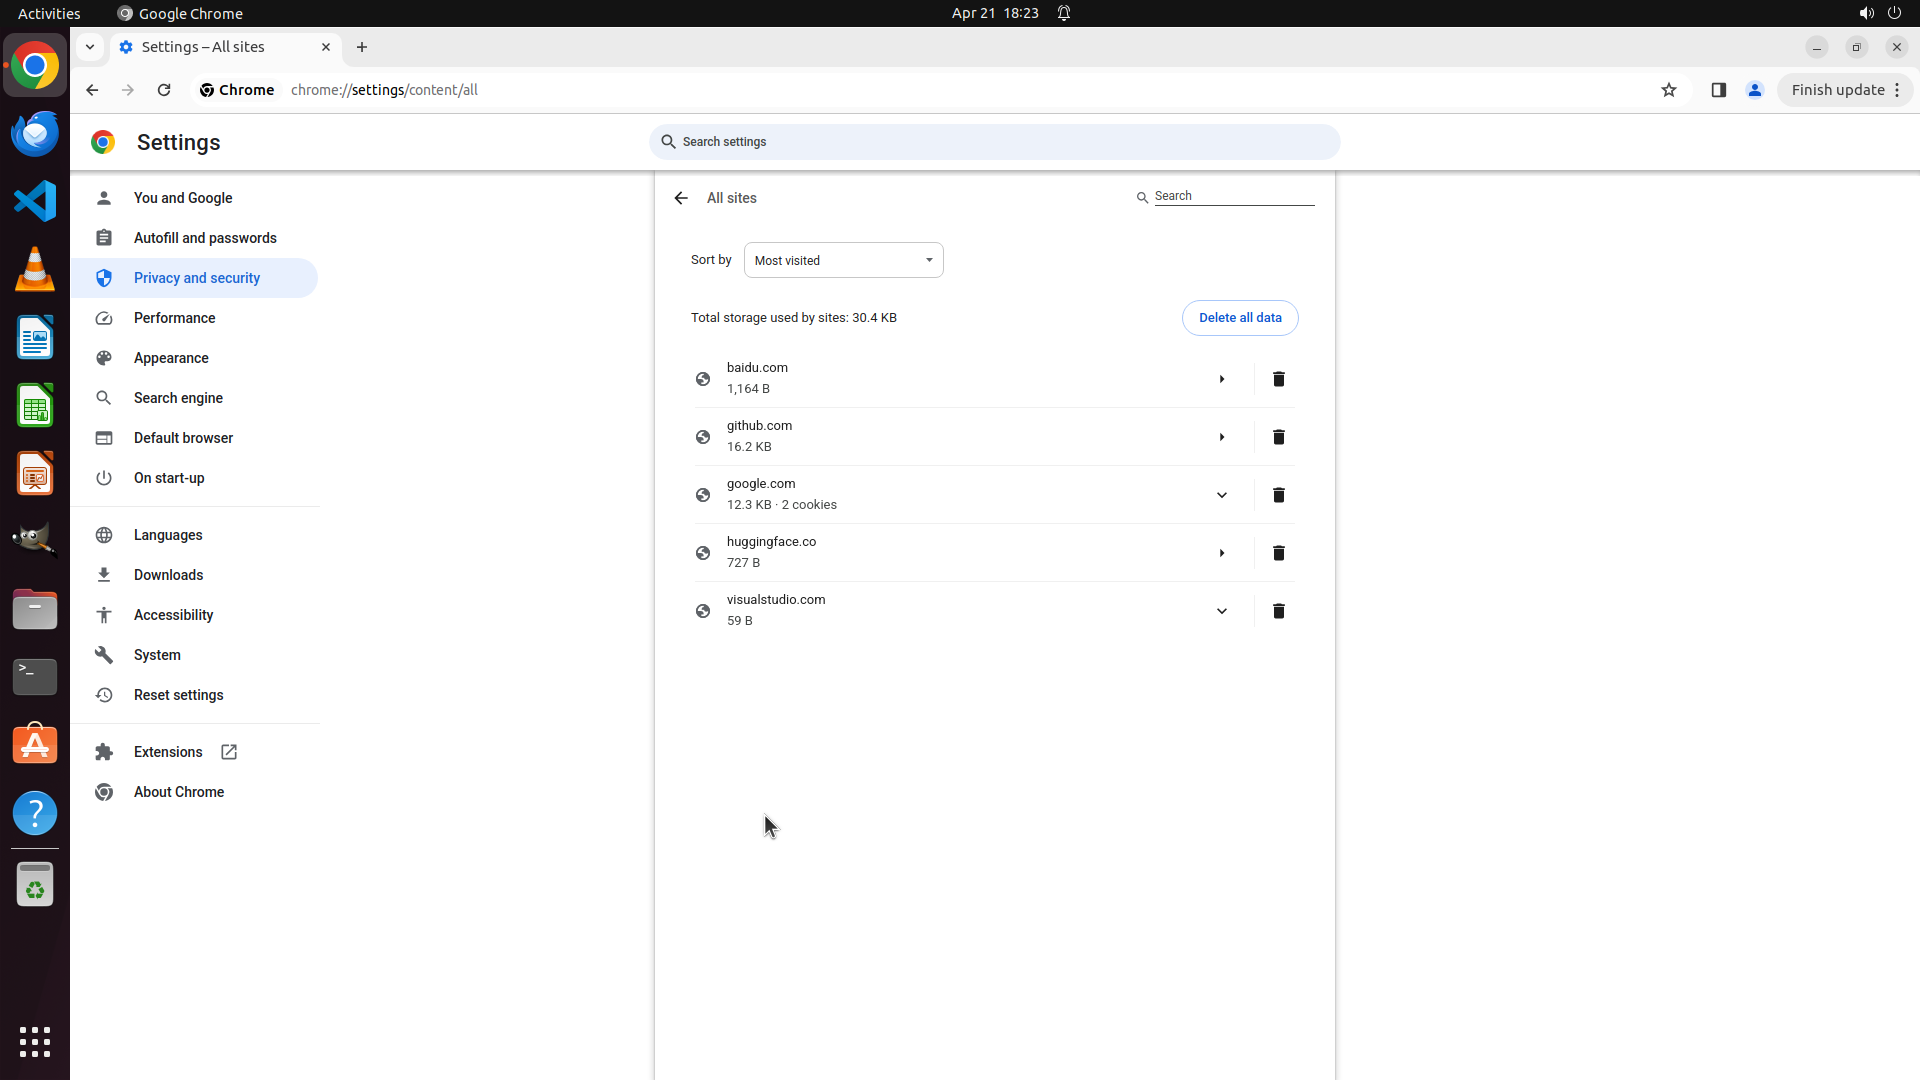The height and width of the screenshot is (1080, 1920).
Task: Click the Finish update button
Action: (1837, 90)
